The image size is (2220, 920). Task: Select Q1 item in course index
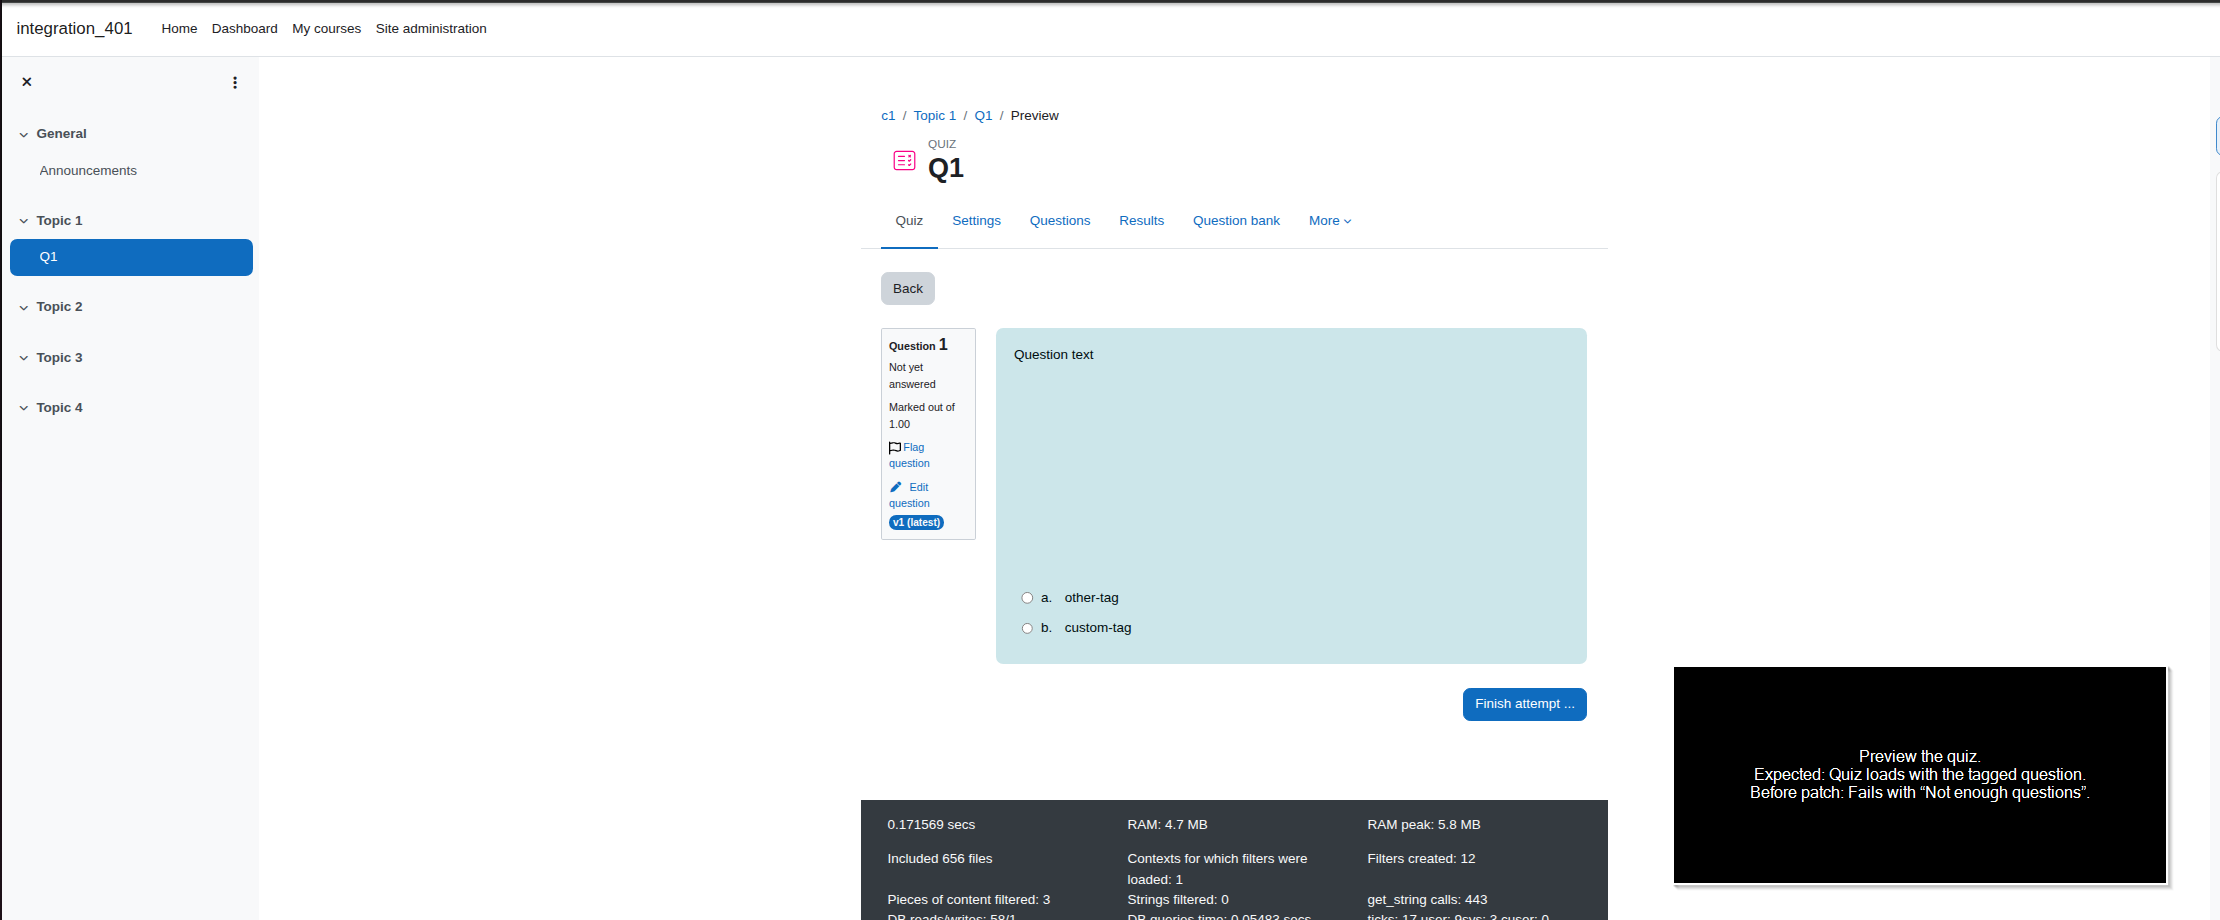click(131, 257)
